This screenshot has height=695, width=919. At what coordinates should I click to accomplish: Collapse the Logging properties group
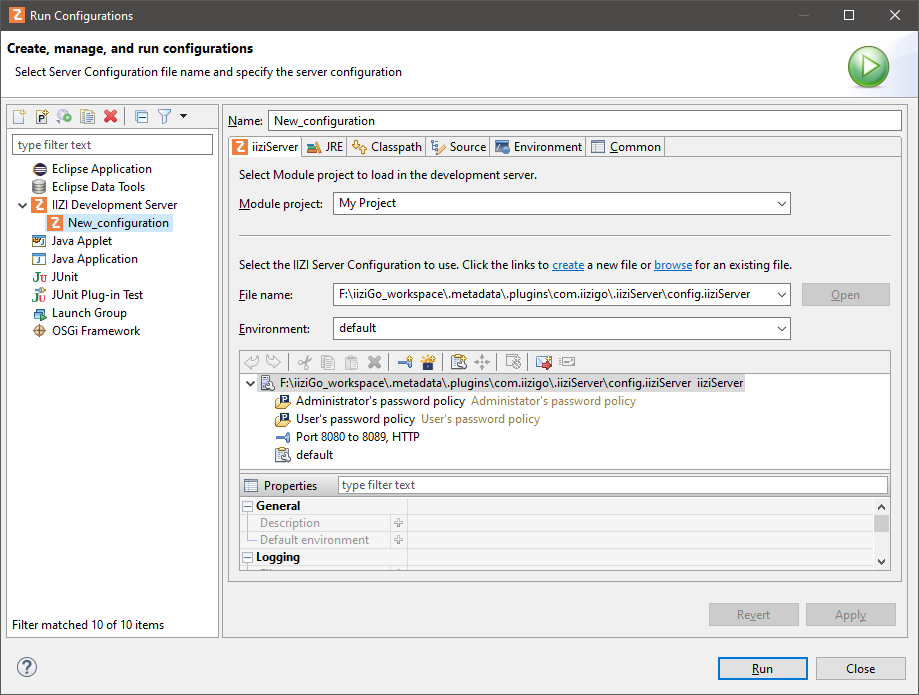(247, 557)
